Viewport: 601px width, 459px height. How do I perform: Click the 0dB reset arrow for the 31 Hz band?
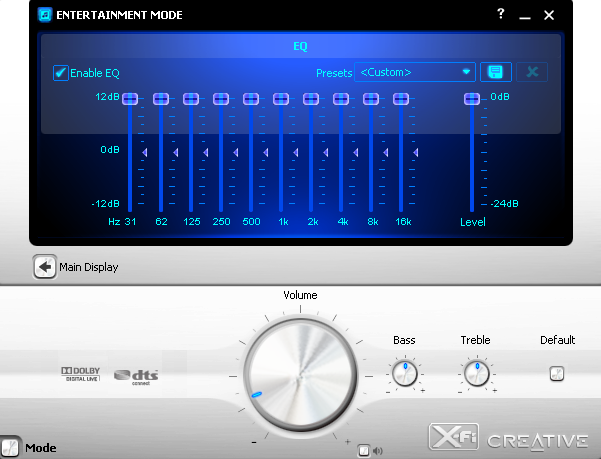(x=145, y=152)
